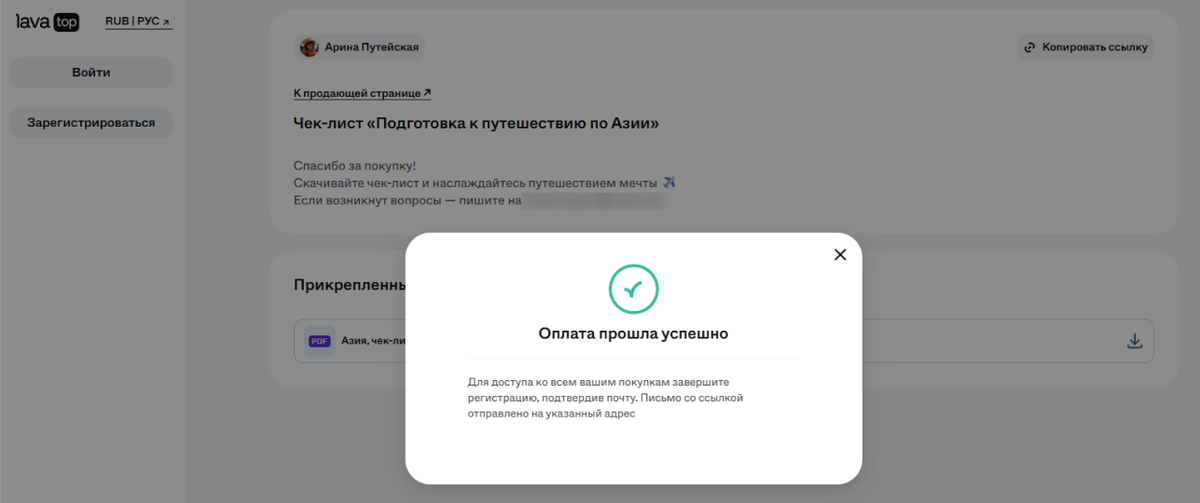Viewport: 1200px width, 503px height.
Task: Click the green success checkmark icon
Action: (633, 289)
